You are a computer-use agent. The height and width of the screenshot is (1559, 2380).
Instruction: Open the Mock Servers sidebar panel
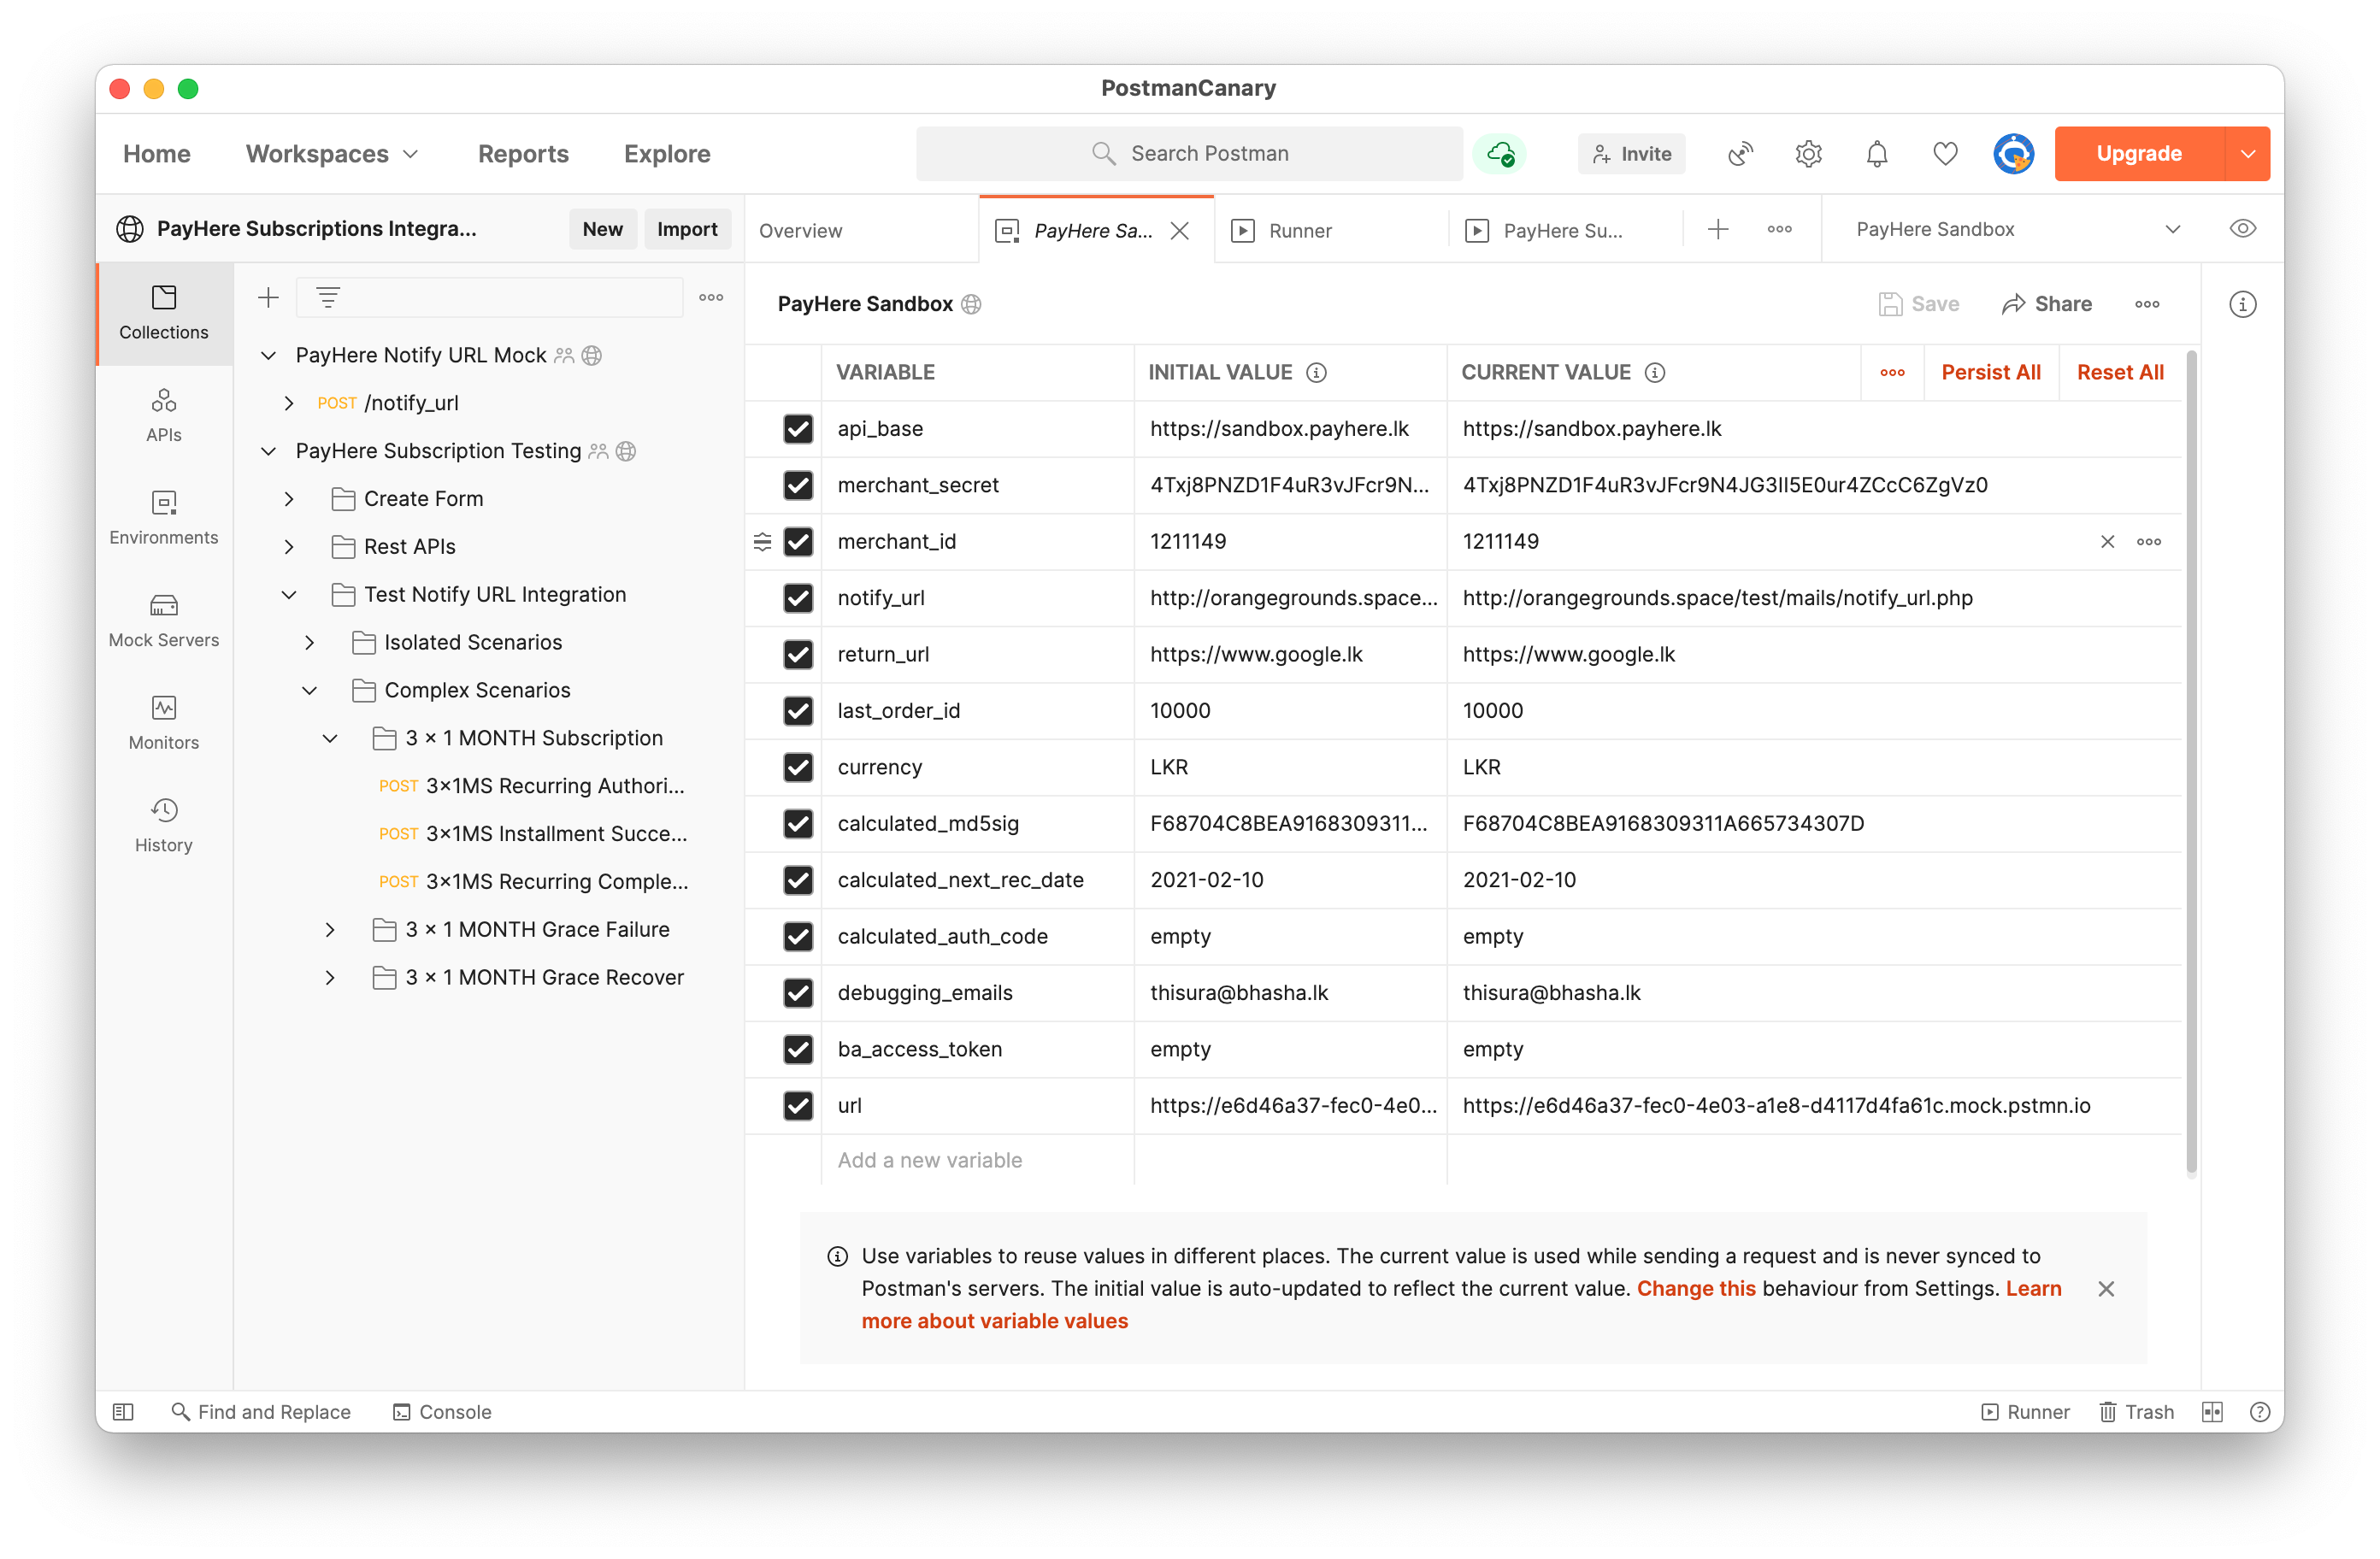click(x=163, y=620)
